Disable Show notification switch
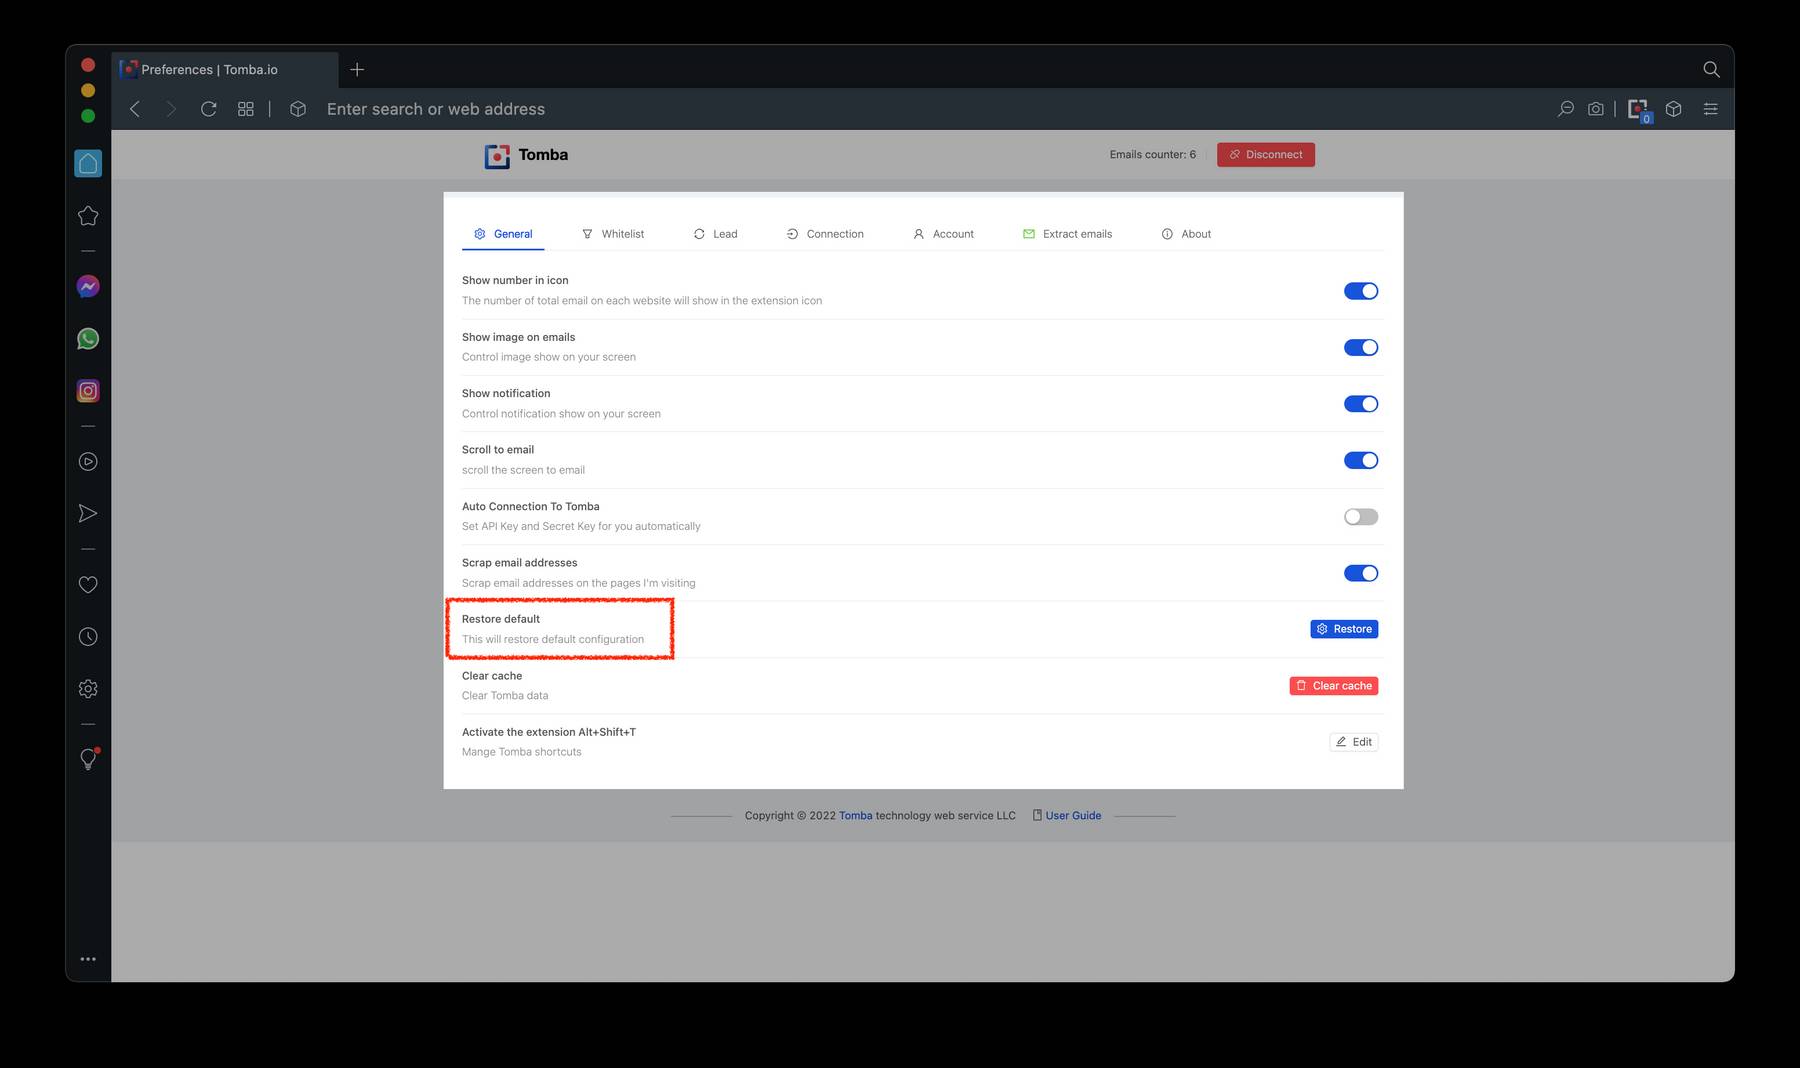 (1361, 404)
